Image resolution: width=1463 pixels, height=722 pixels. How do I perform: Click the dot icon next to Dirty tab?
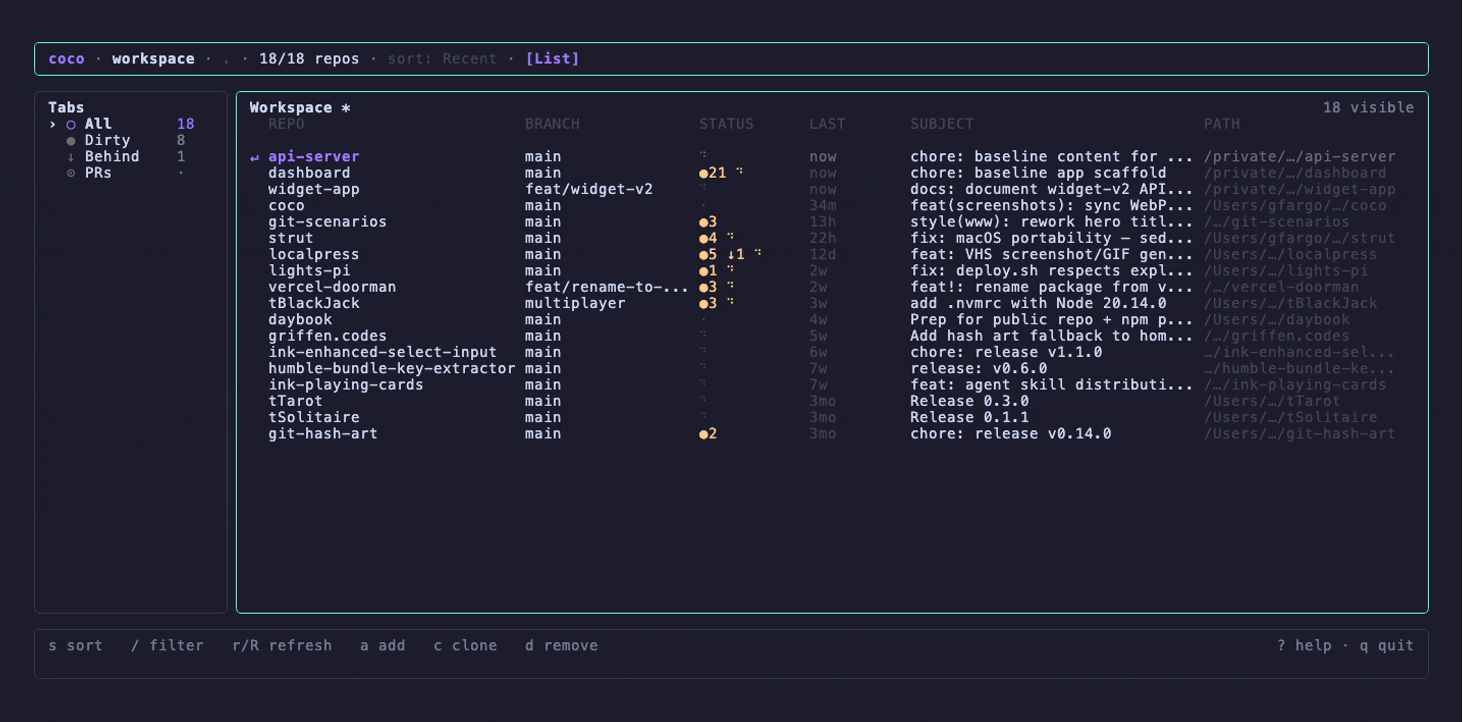coord(71,141)
